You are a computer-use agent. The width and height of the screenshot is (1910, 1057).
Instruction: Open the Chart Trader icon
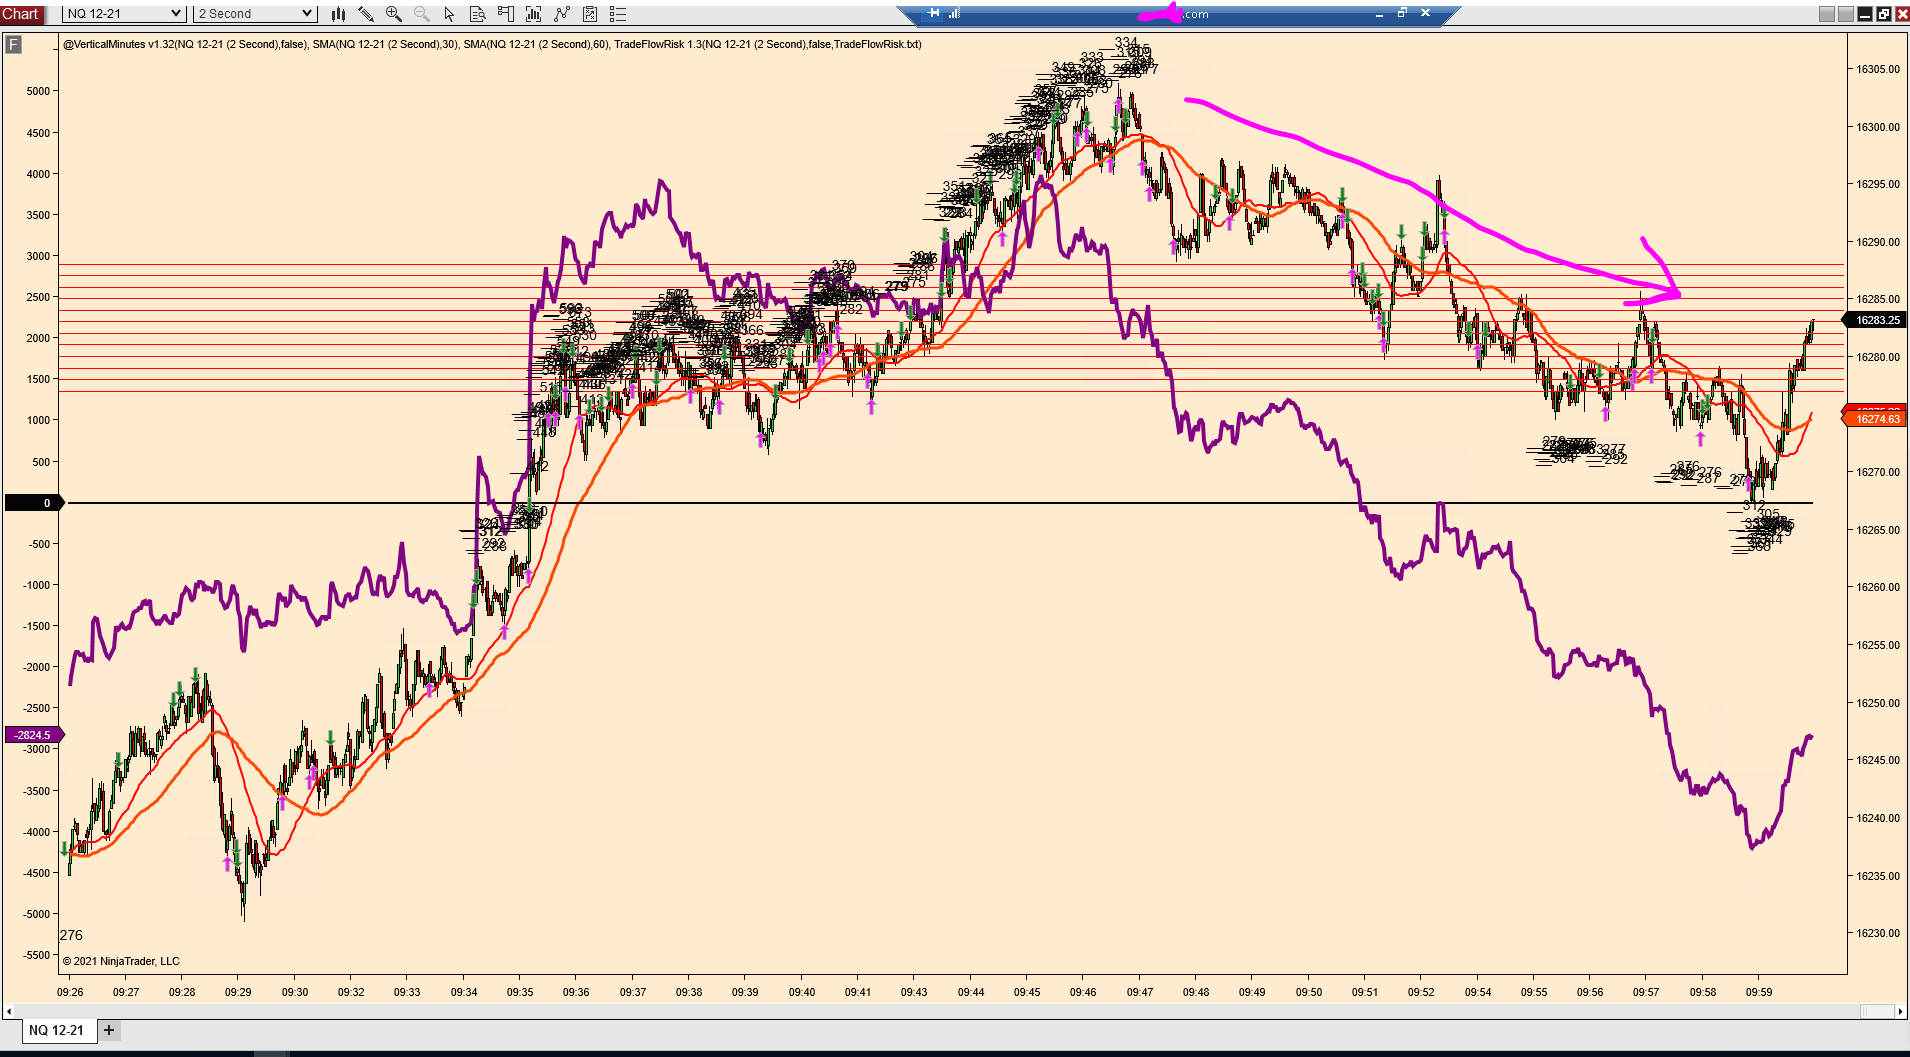(x=505, y=14)
